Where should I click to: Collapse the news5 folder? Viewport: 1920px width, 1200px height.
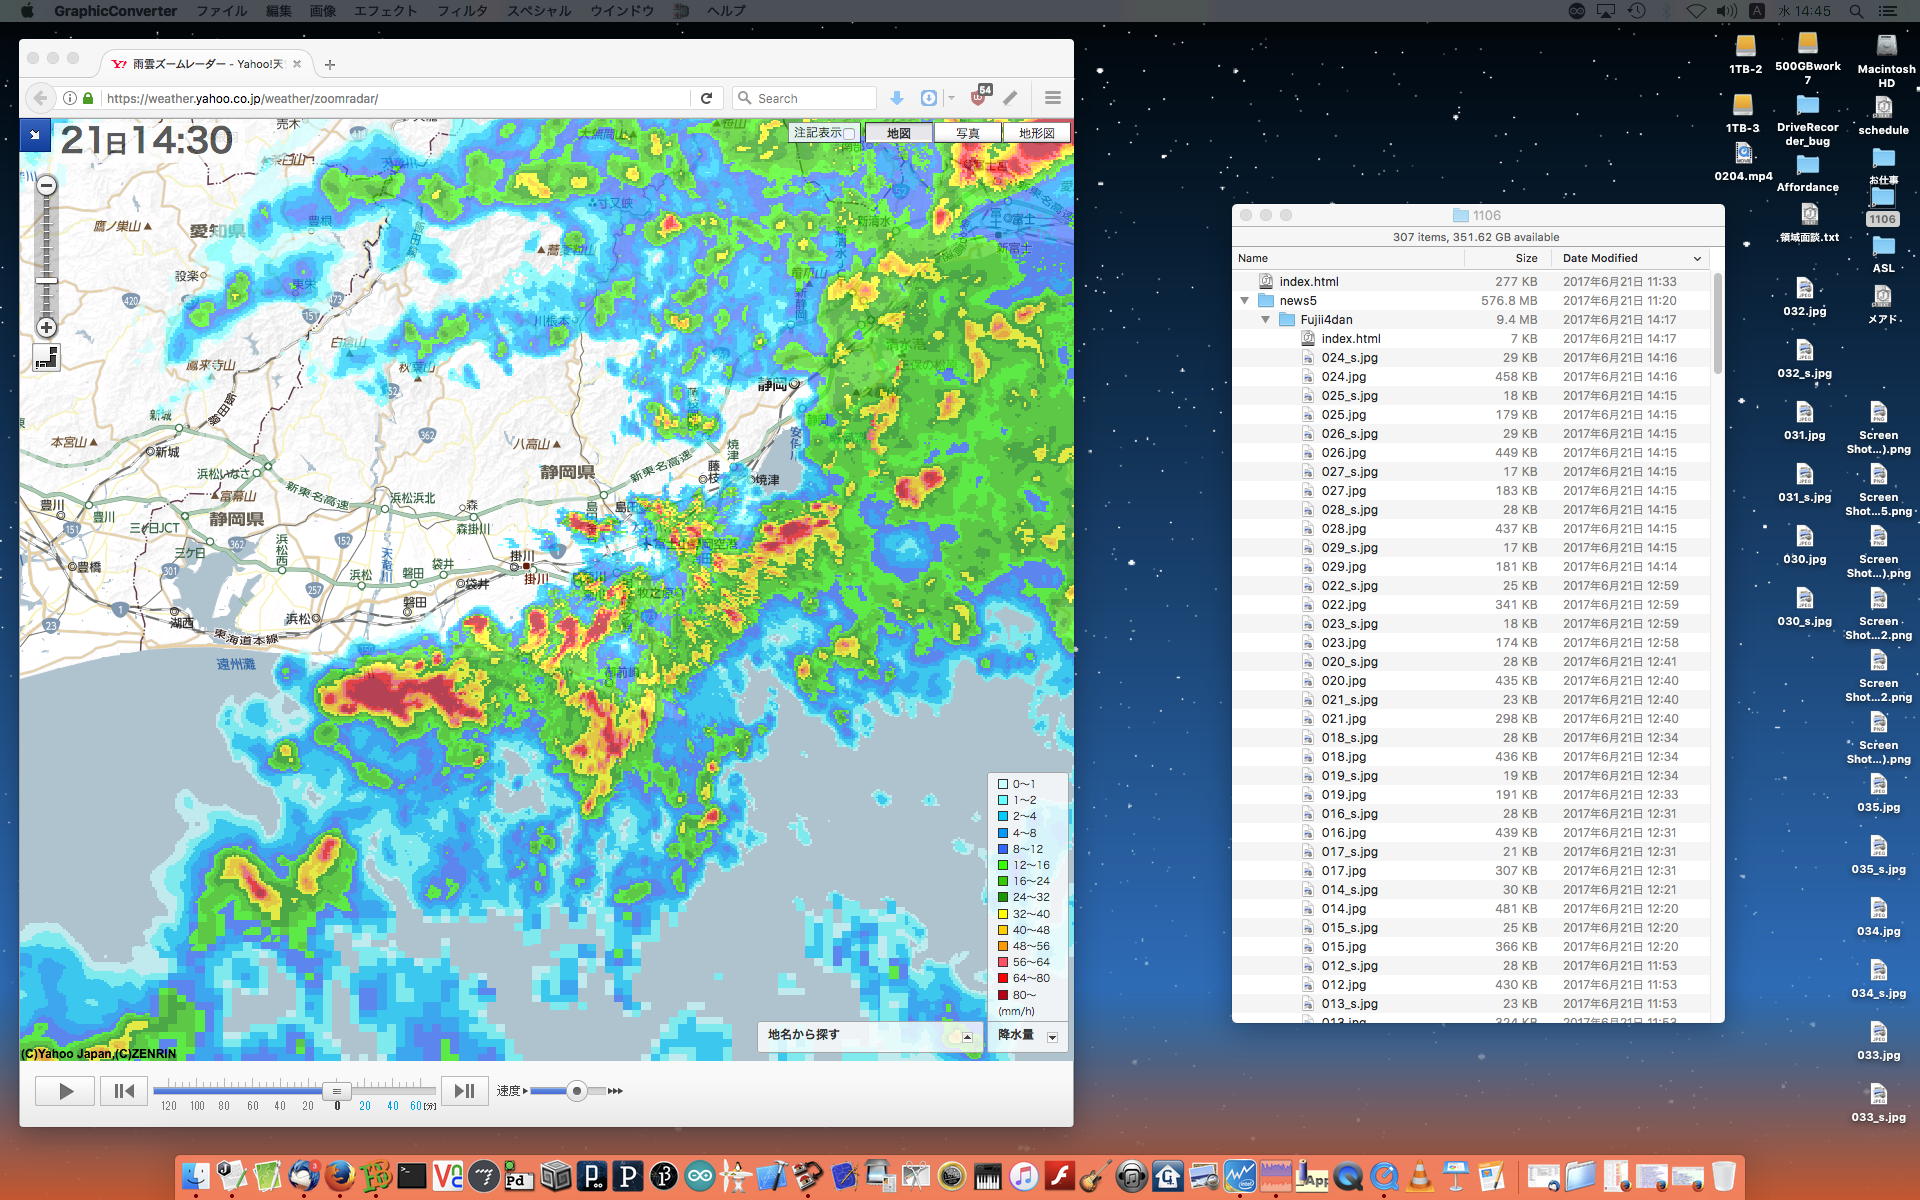[x=1244, y=301]
